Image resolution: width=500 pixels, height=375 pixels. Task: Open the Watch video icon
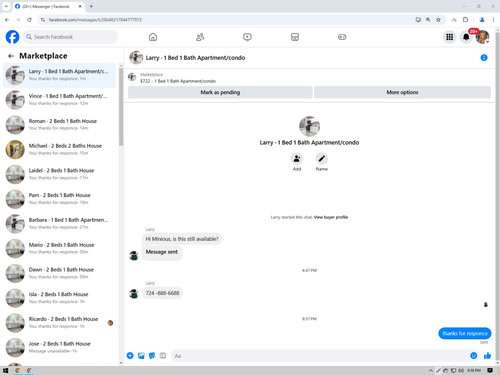tap(247, 37)
